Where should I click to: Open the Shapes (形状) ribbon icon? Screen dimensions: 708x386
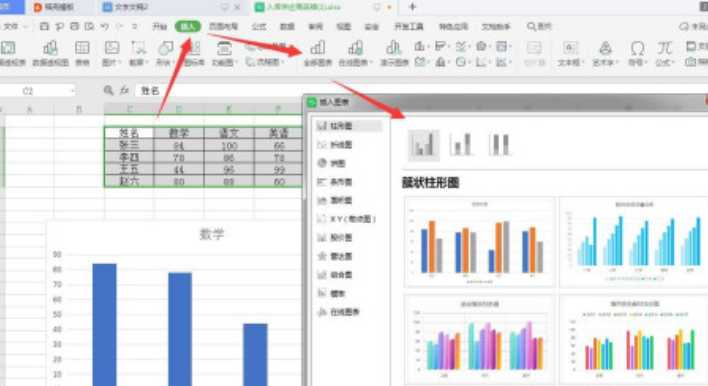point(165,53)
